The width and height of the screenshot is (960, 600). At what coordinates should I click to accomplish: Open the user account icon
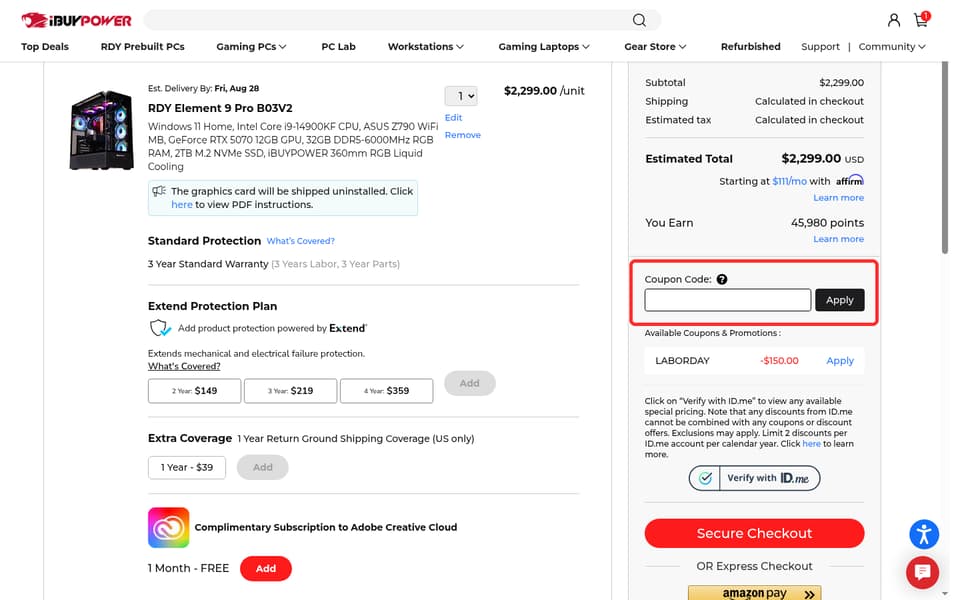[x=894, y=20]
